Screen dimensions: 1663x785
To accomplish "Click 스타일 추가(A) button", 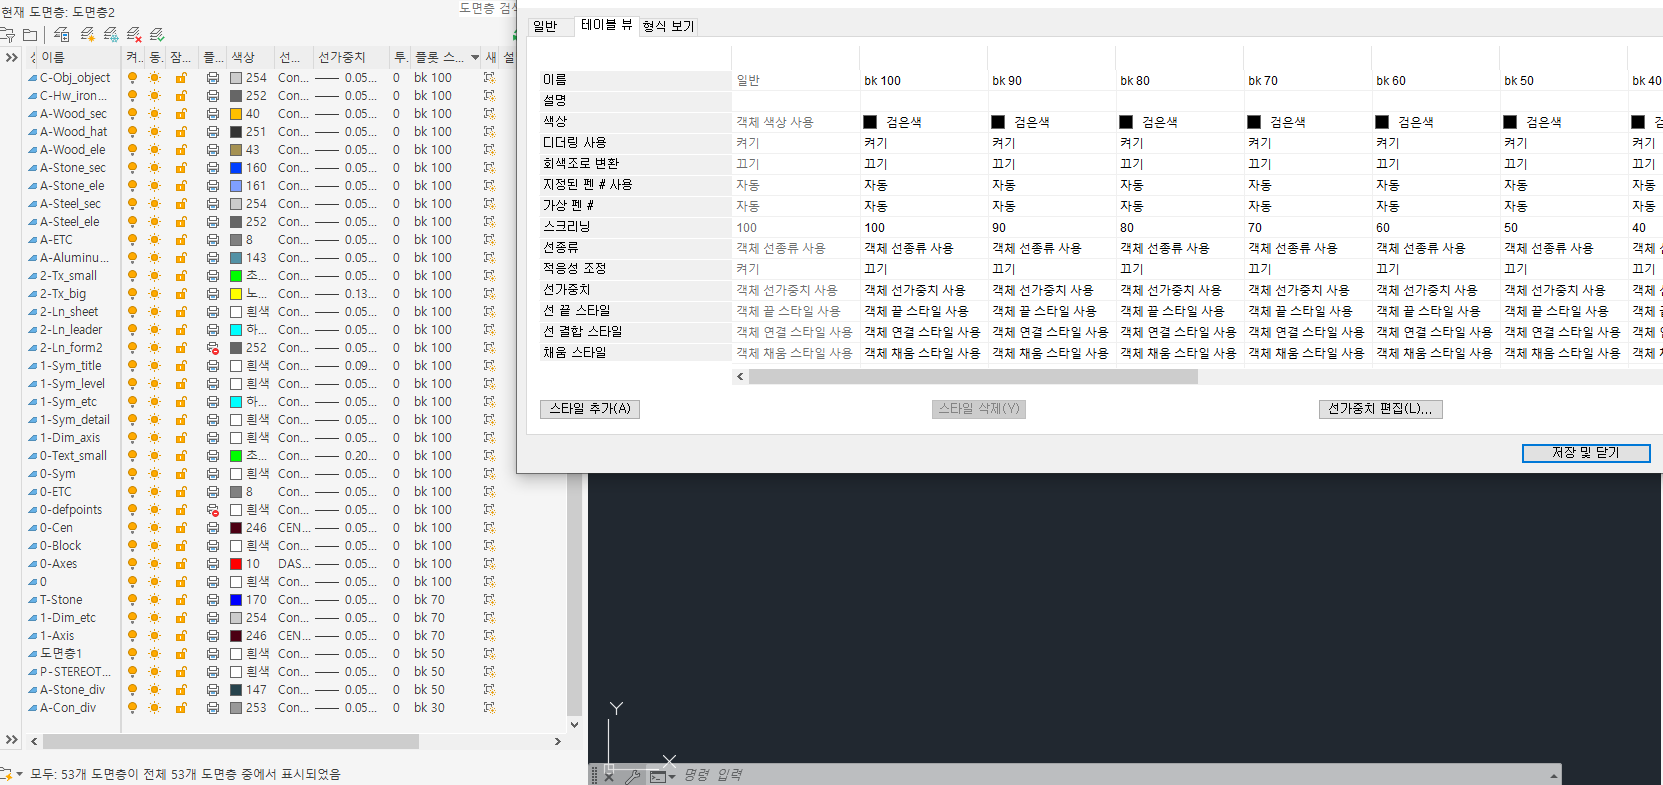I will [590, 409].
